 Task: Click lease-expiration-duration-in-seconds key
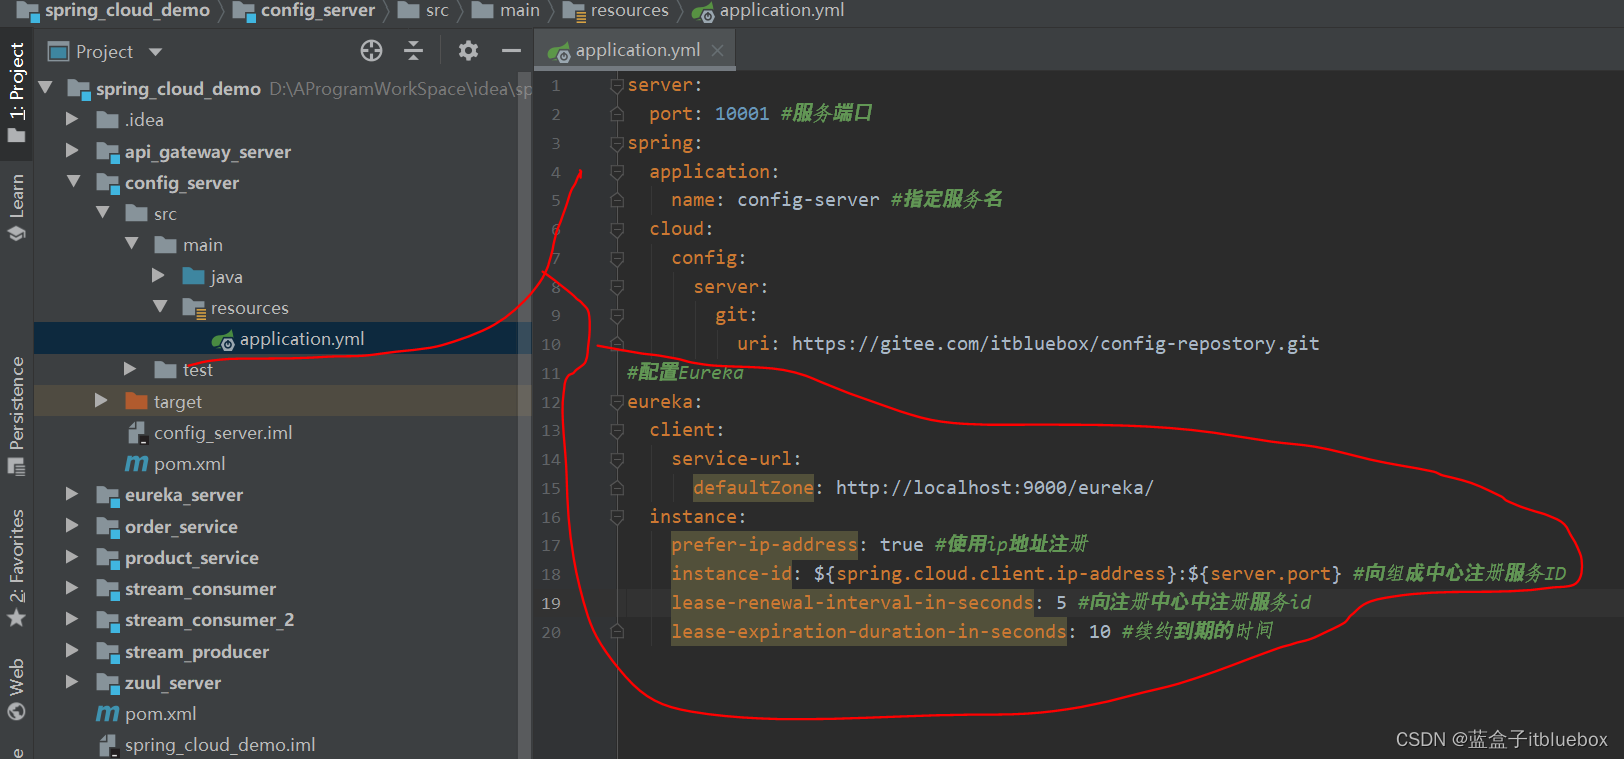(868, 632)
